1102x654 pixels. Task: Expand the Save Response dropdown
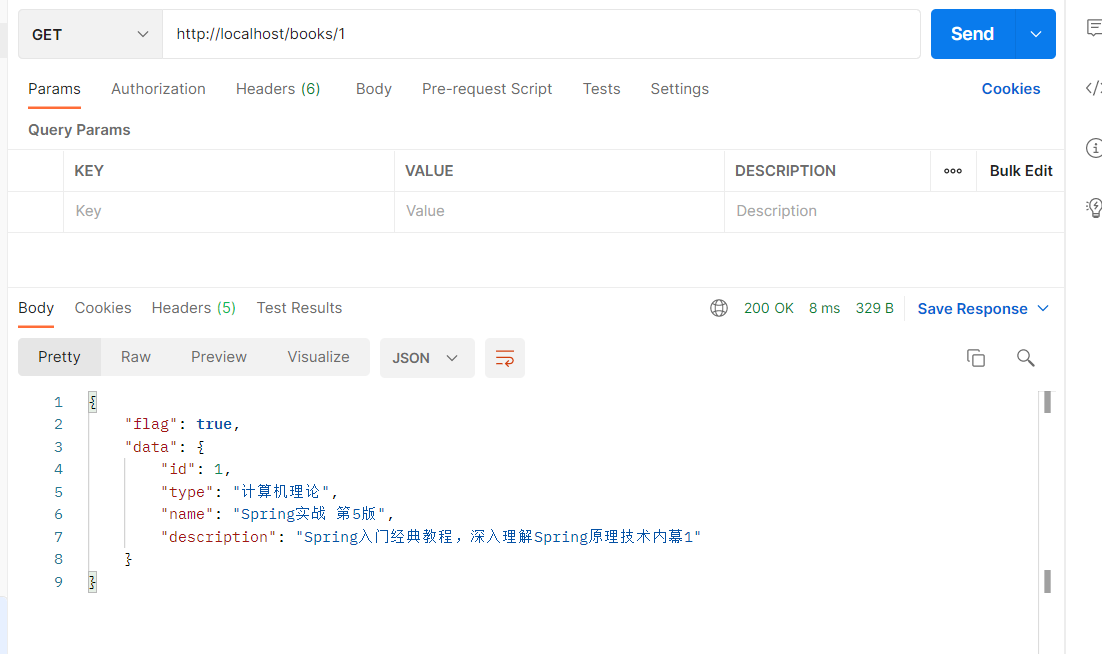click(1043, 308)
